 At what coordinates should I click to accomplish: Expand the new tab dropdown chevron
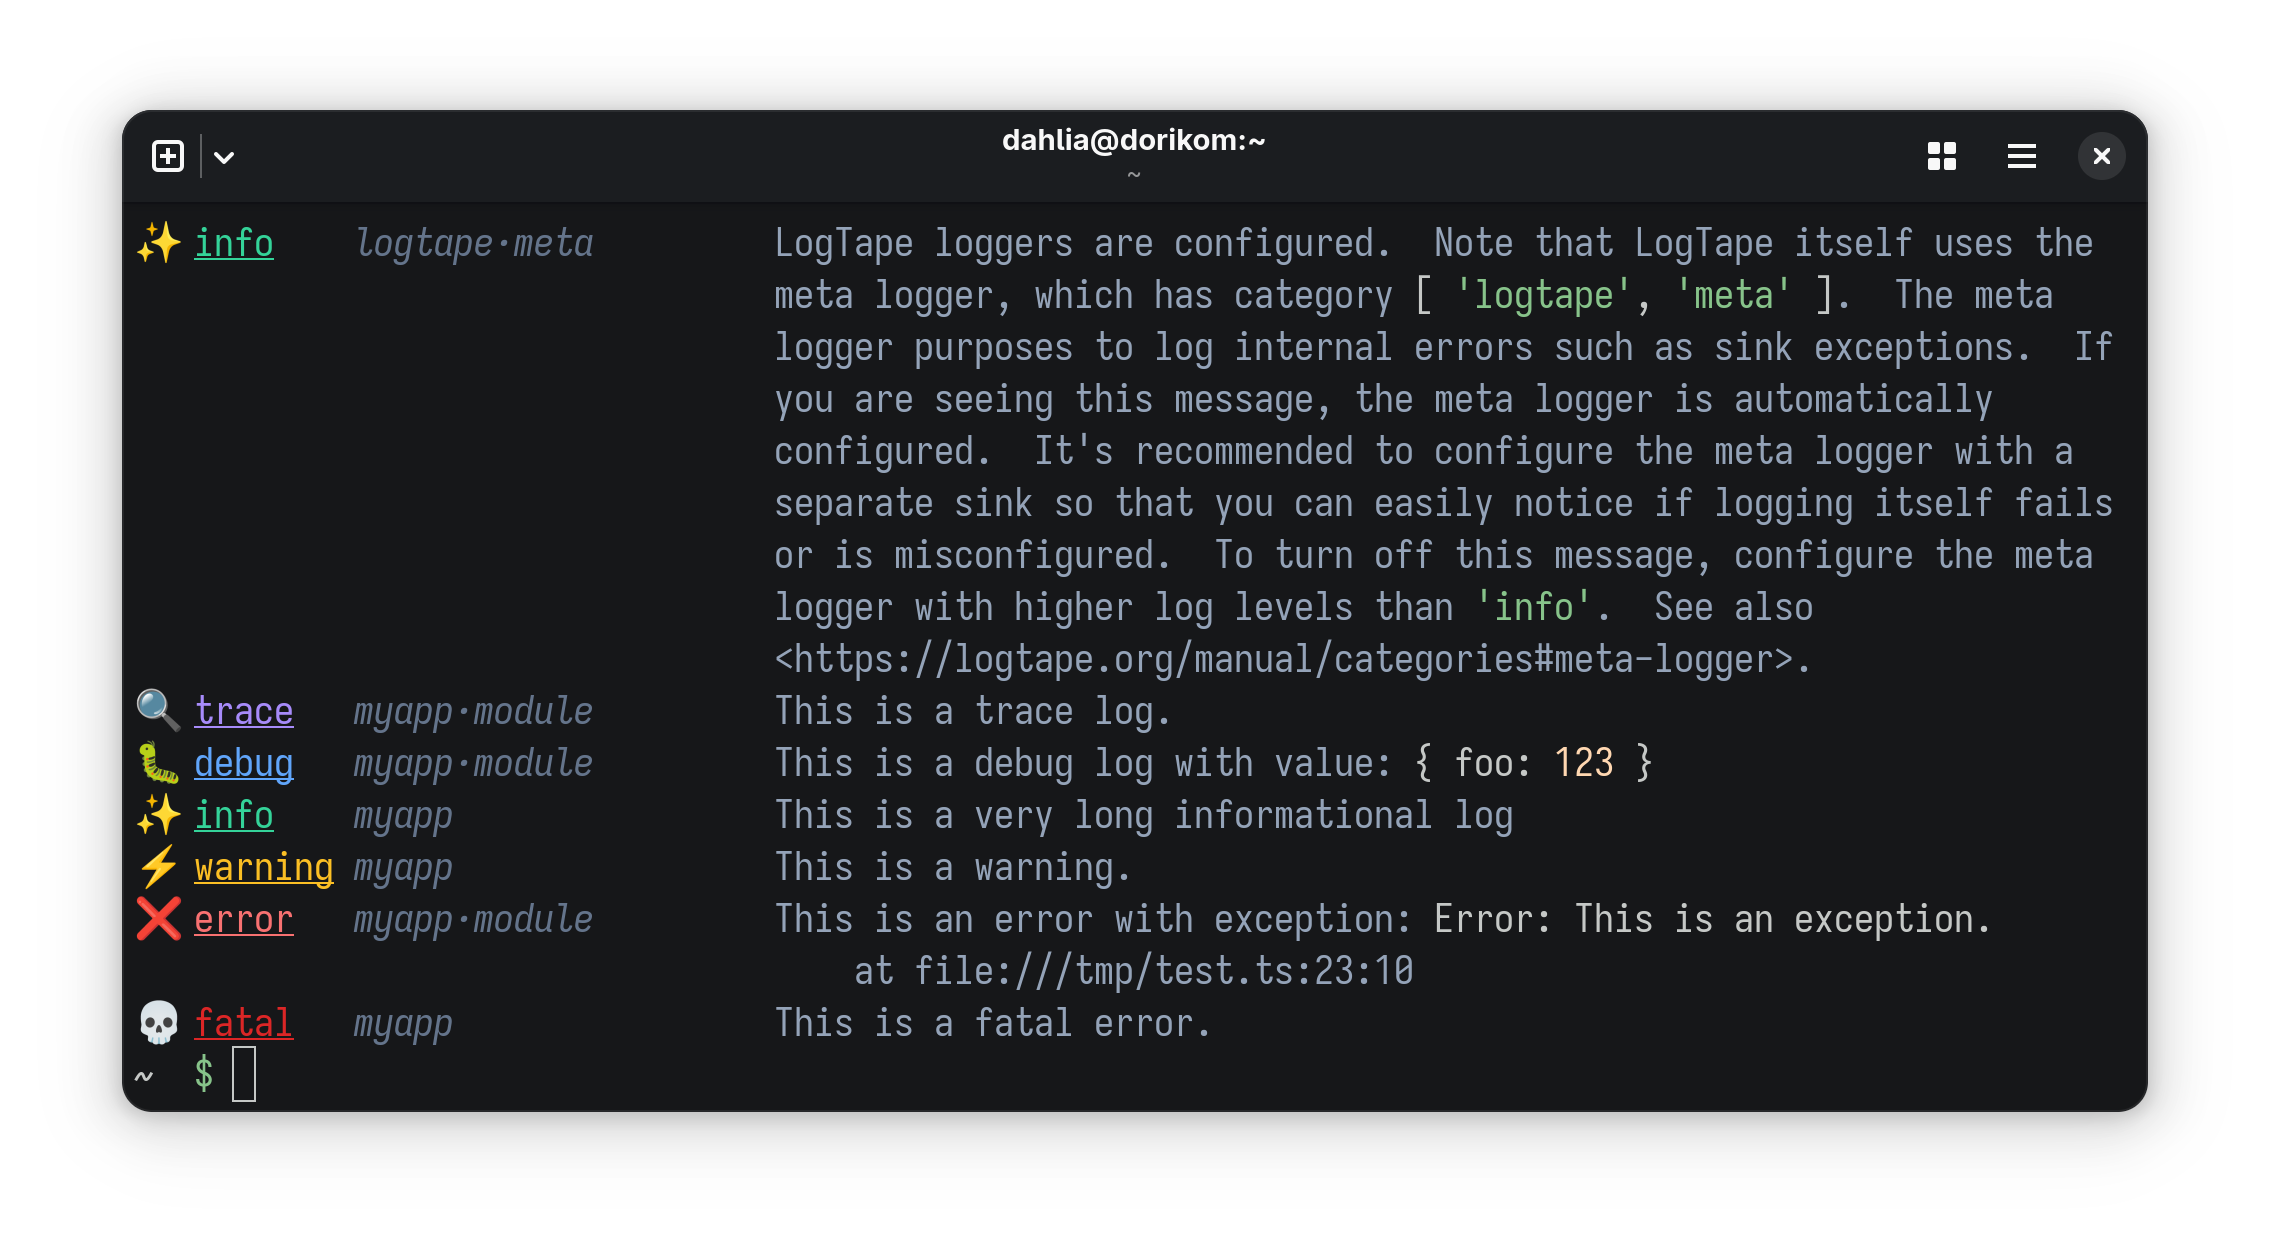click(x=224, y=157)
